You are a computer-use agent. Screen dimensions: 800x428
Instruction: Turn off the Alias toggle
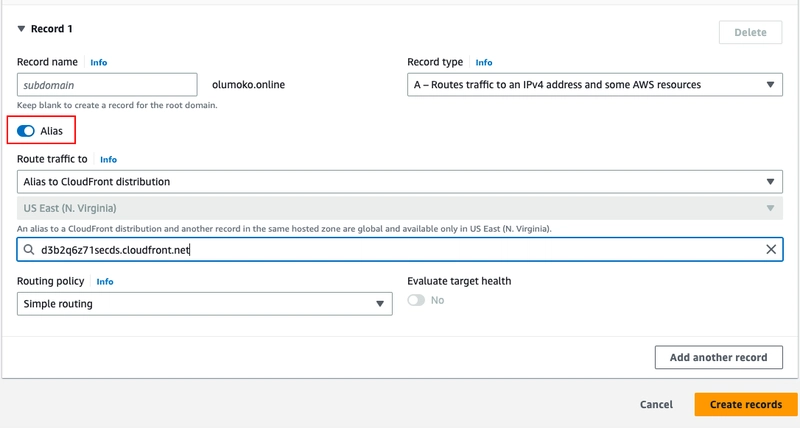click(x=26, y=131)
